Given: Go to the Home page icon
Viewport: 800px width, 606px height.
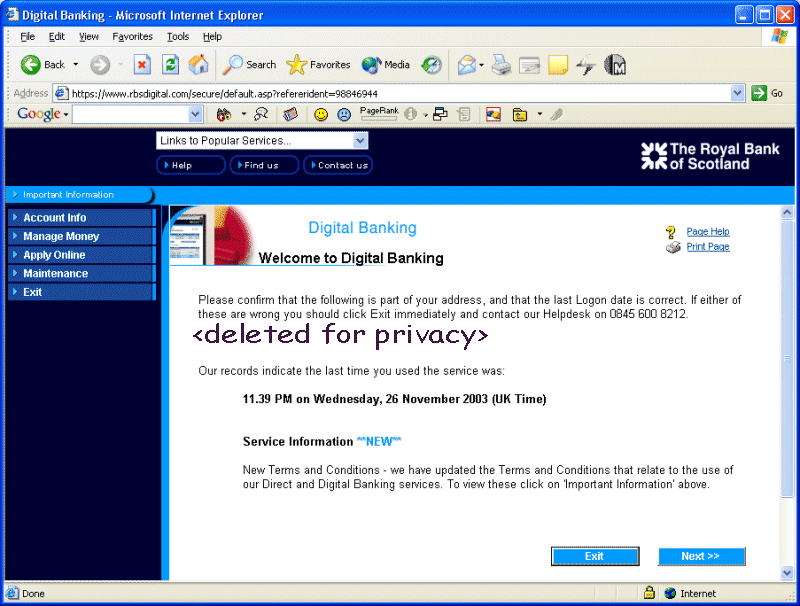Looking at the screenshot, I should click(x=198, y=65).
